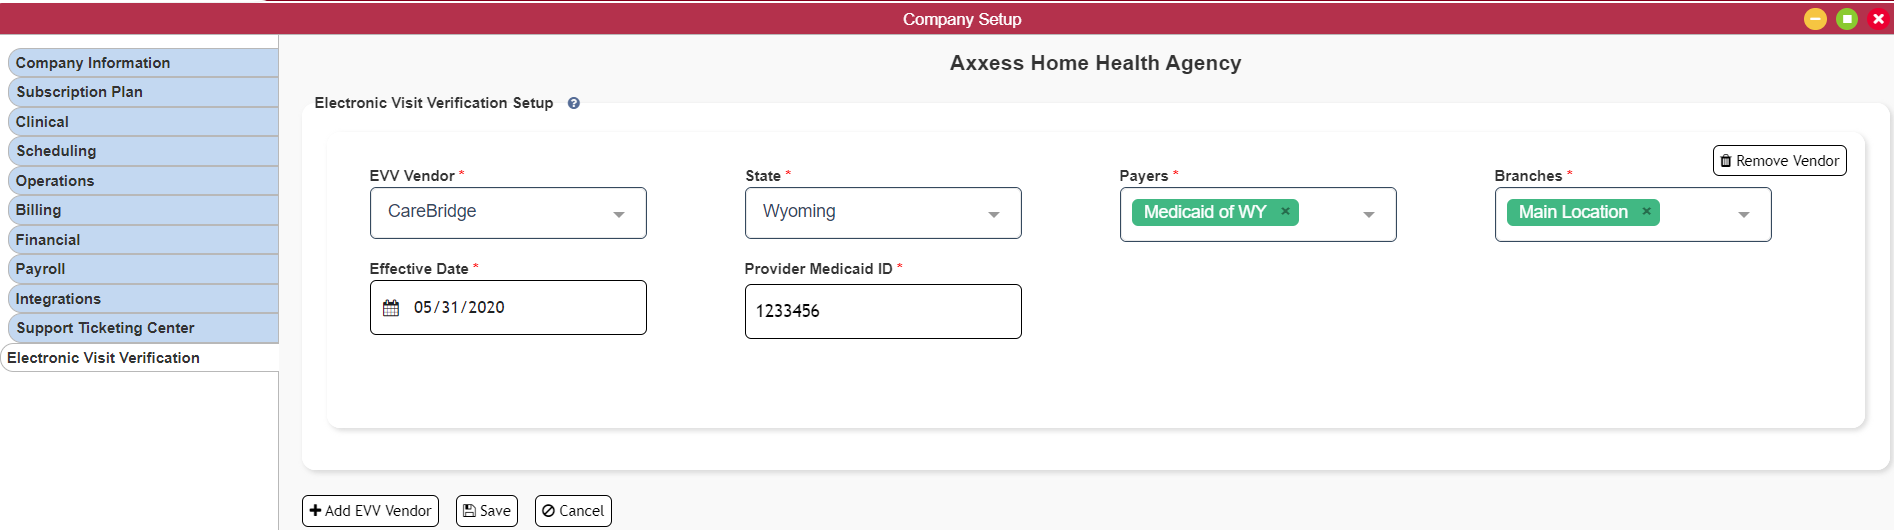Cancel the EVV setup changes
The width and height of the screenshot is (1894, 530).
point(573,511)
